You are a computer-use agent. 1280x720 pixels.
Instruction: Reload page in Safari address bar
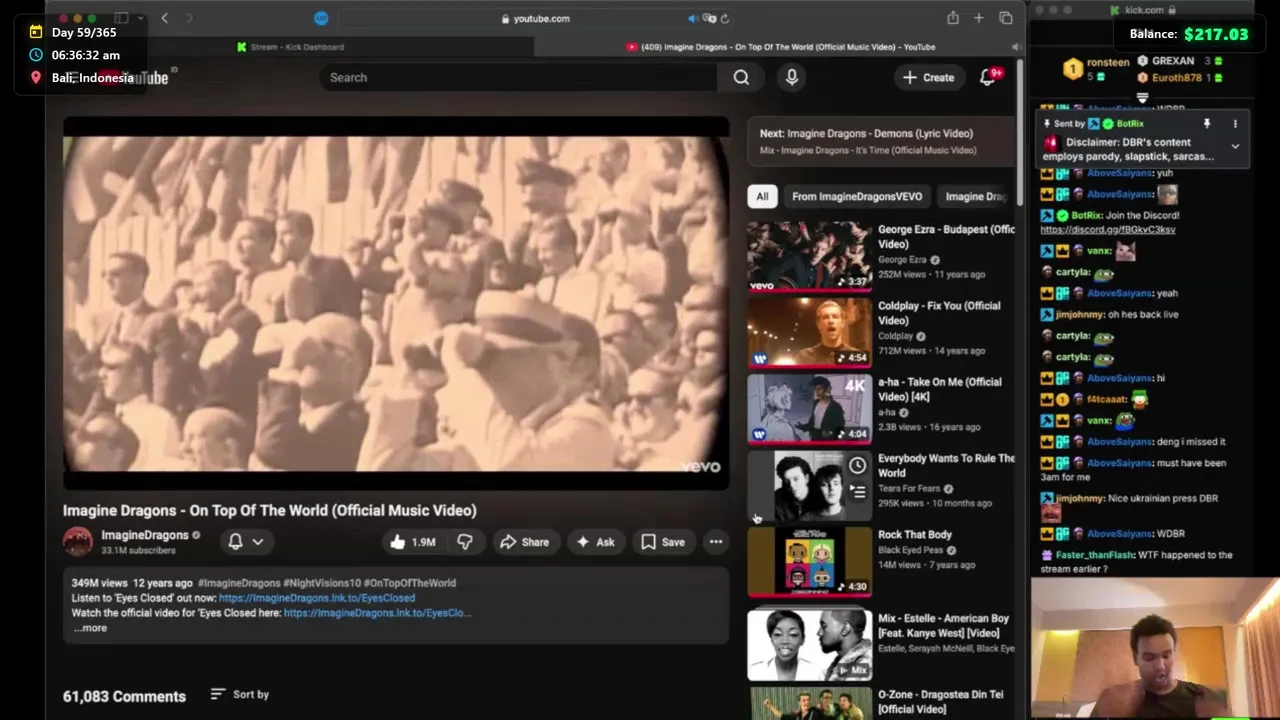pos(724,18)
